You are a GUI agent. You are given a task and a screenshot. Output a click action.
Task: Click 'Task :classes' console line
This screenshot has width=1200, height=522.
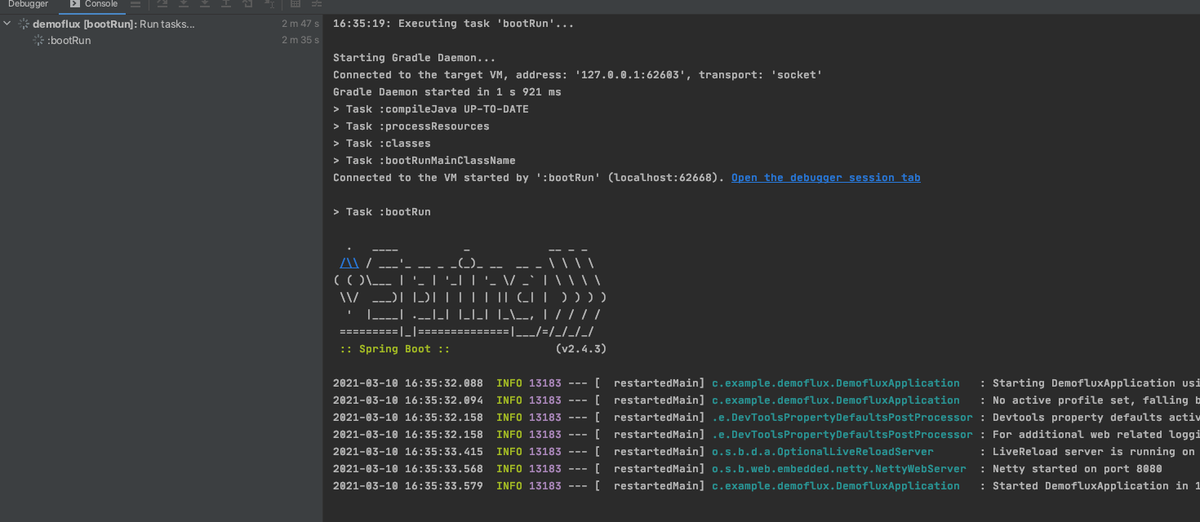coord(382,143)
